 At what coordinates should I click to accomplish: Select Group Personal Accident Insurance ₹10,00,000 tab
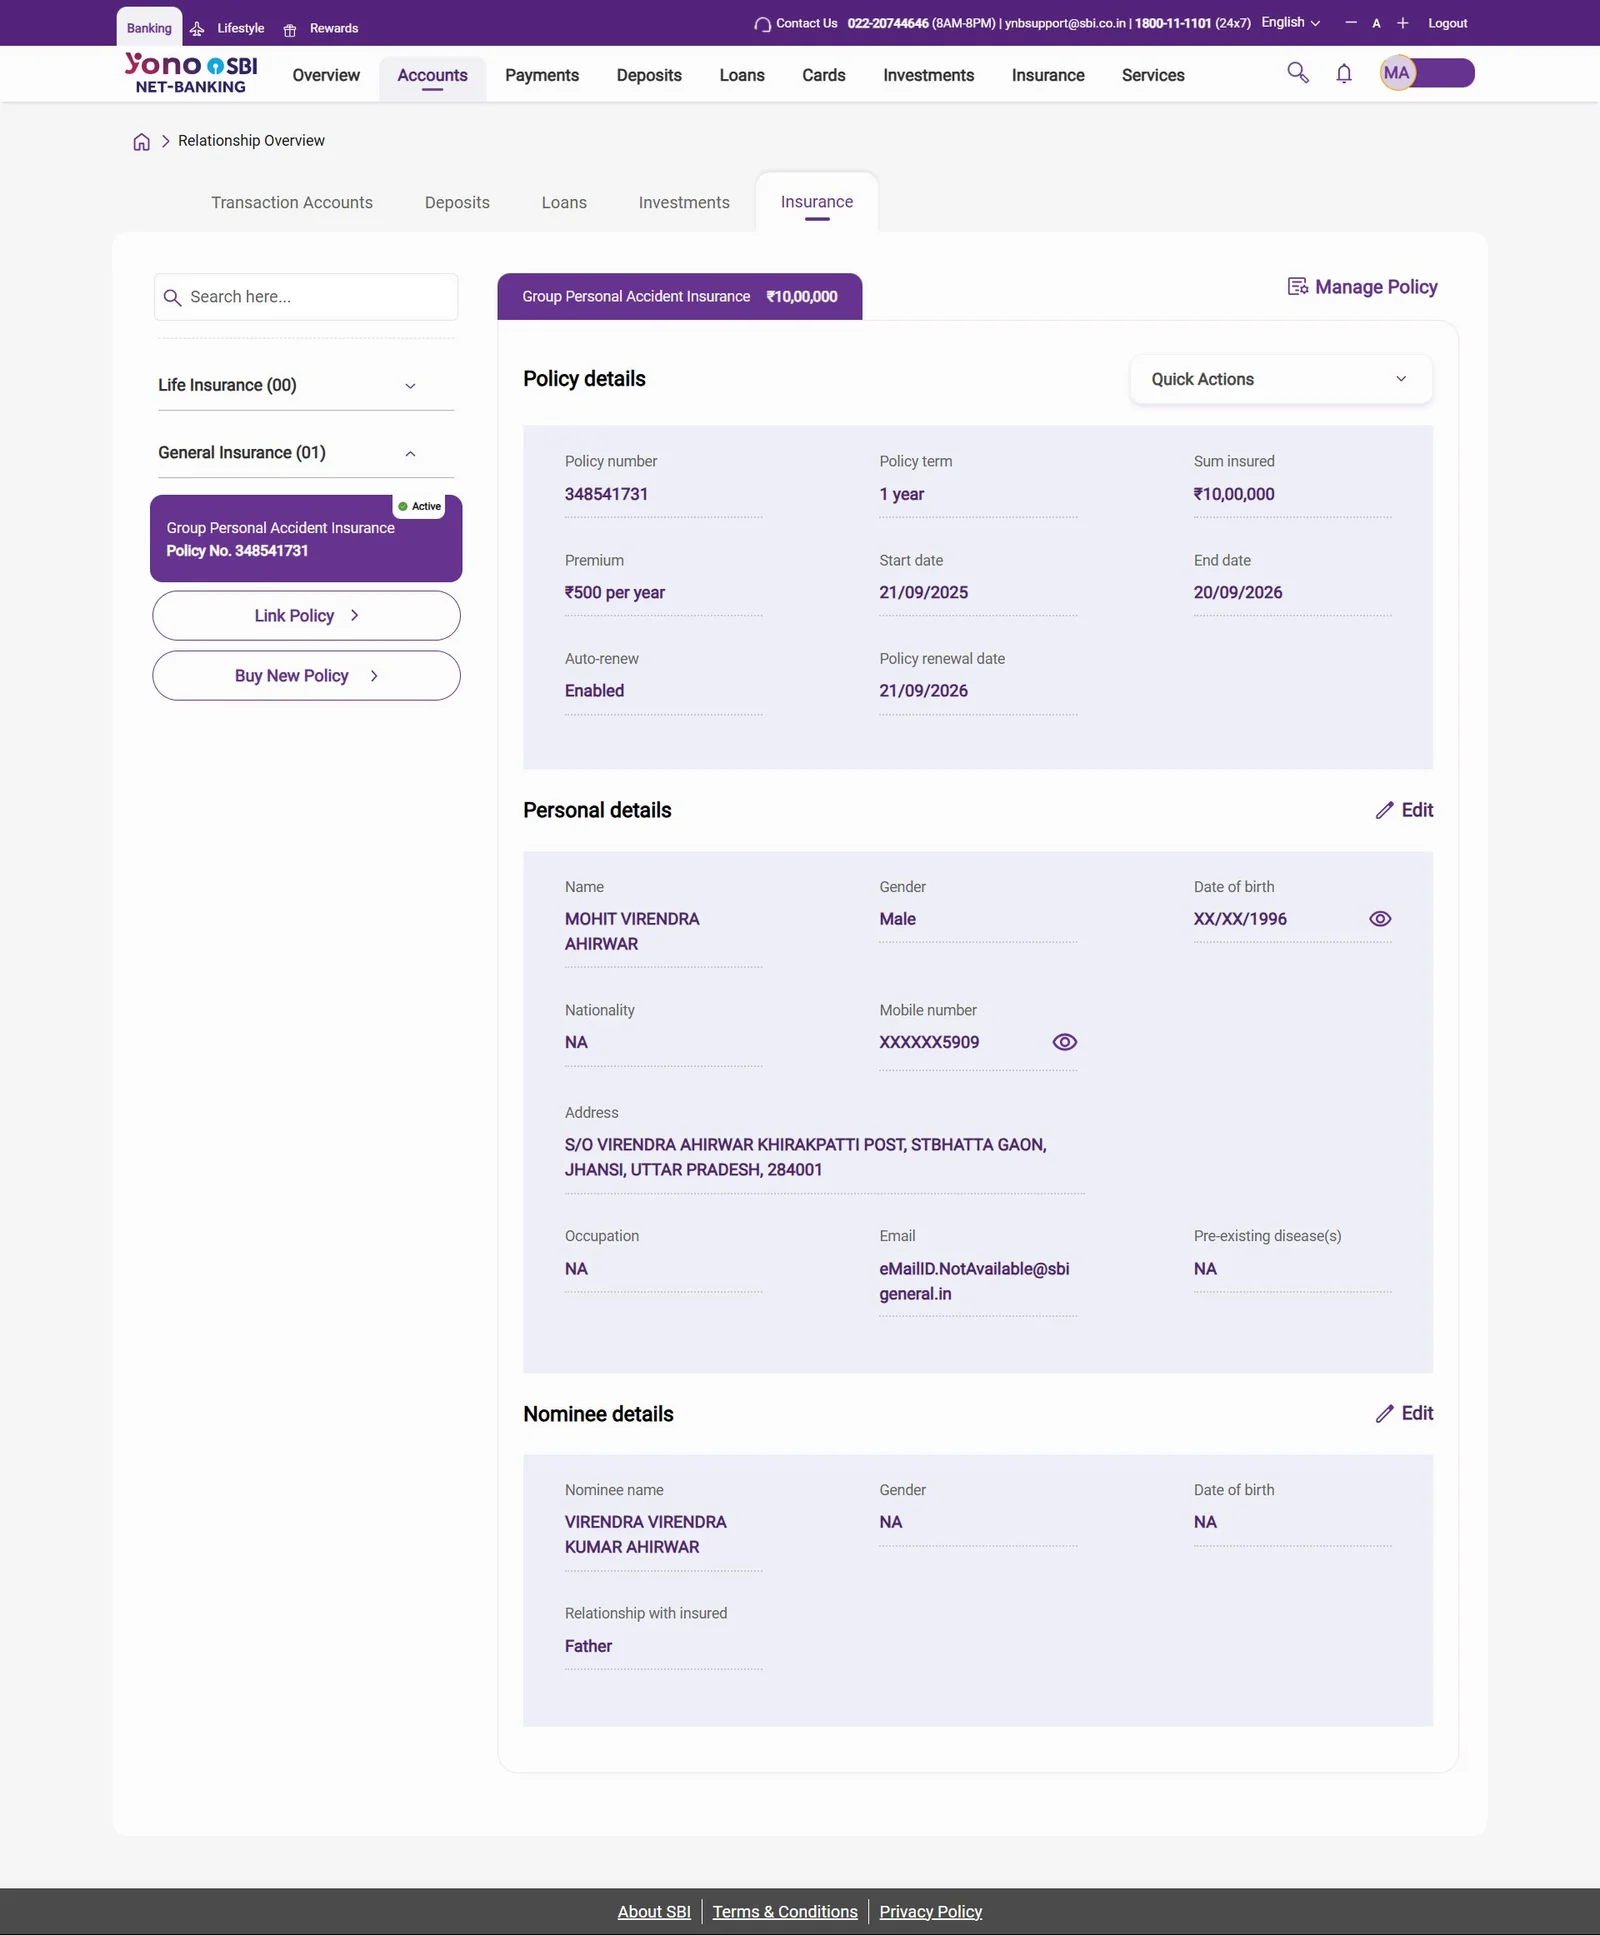tap(680, 297)
